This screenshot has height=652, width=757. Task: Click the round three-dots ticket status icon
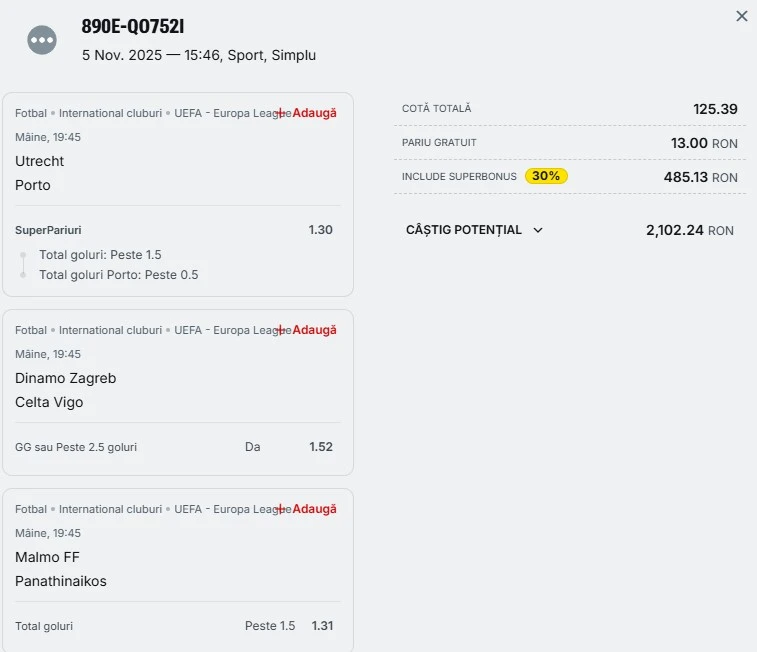pyautogui.click(x=42, y=40)
